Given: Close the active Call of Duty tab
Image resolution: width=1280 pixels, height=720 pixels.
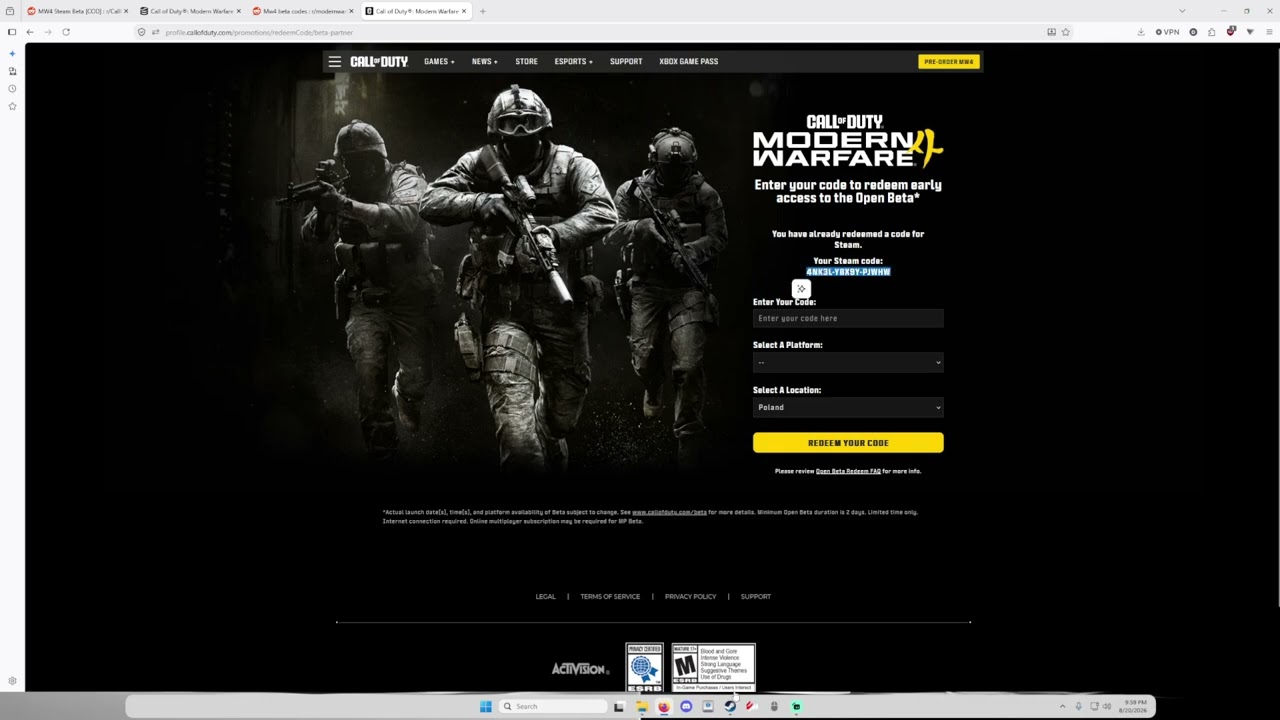Looking at the screenshot, I should 464,11.
